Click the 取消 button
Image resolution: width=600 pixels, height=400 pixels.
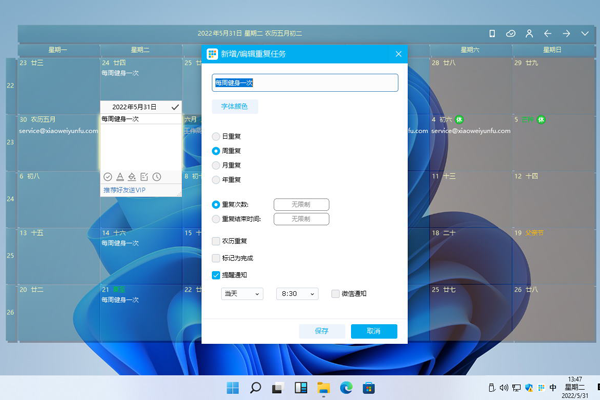tap(373, 331)
